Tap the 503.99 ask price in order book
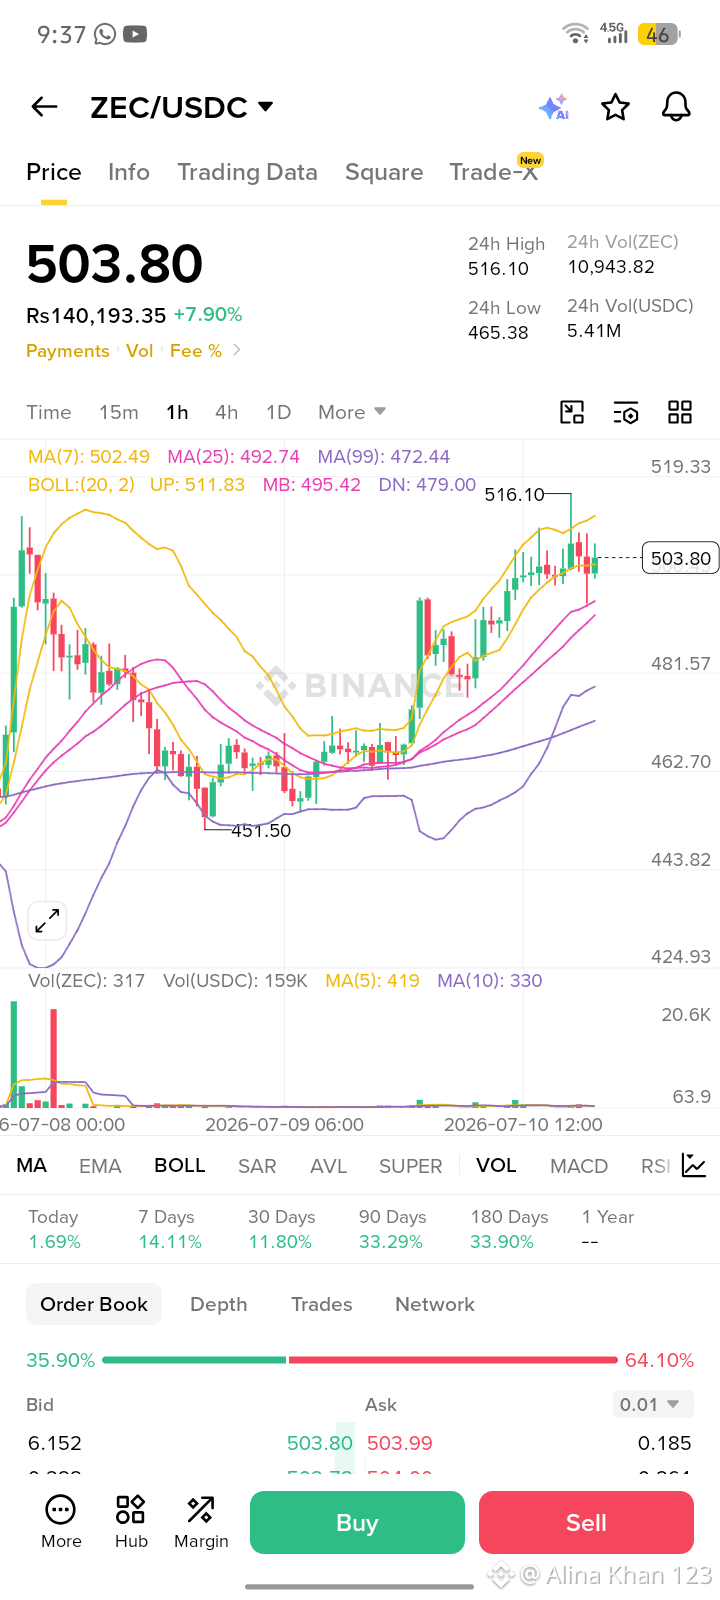This screenshot has width=720, height=1600. tap(400, 1443)
